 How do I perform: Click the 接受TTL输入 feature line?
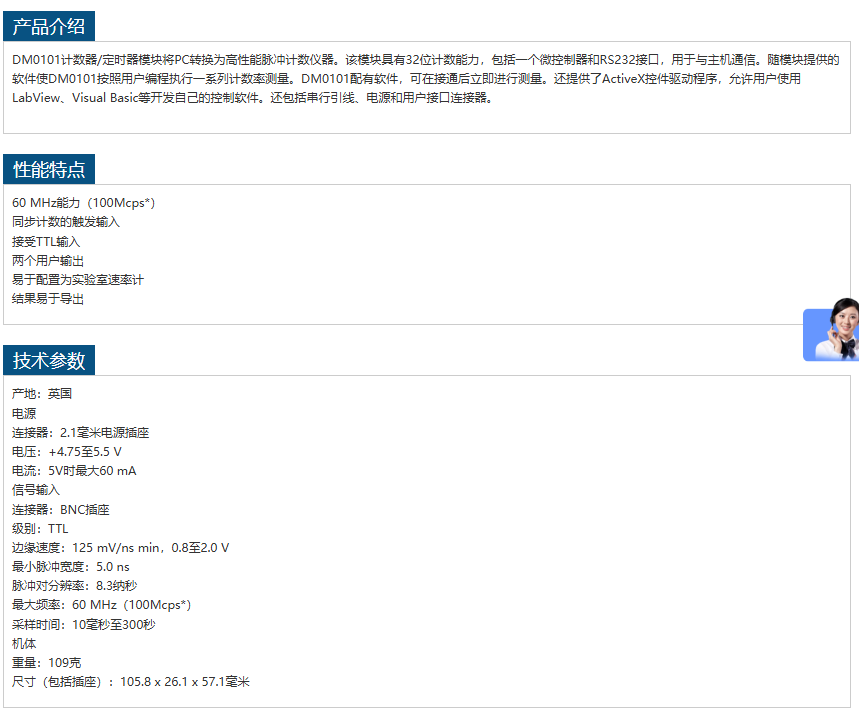pyautogui.click(x=46, y=242)
